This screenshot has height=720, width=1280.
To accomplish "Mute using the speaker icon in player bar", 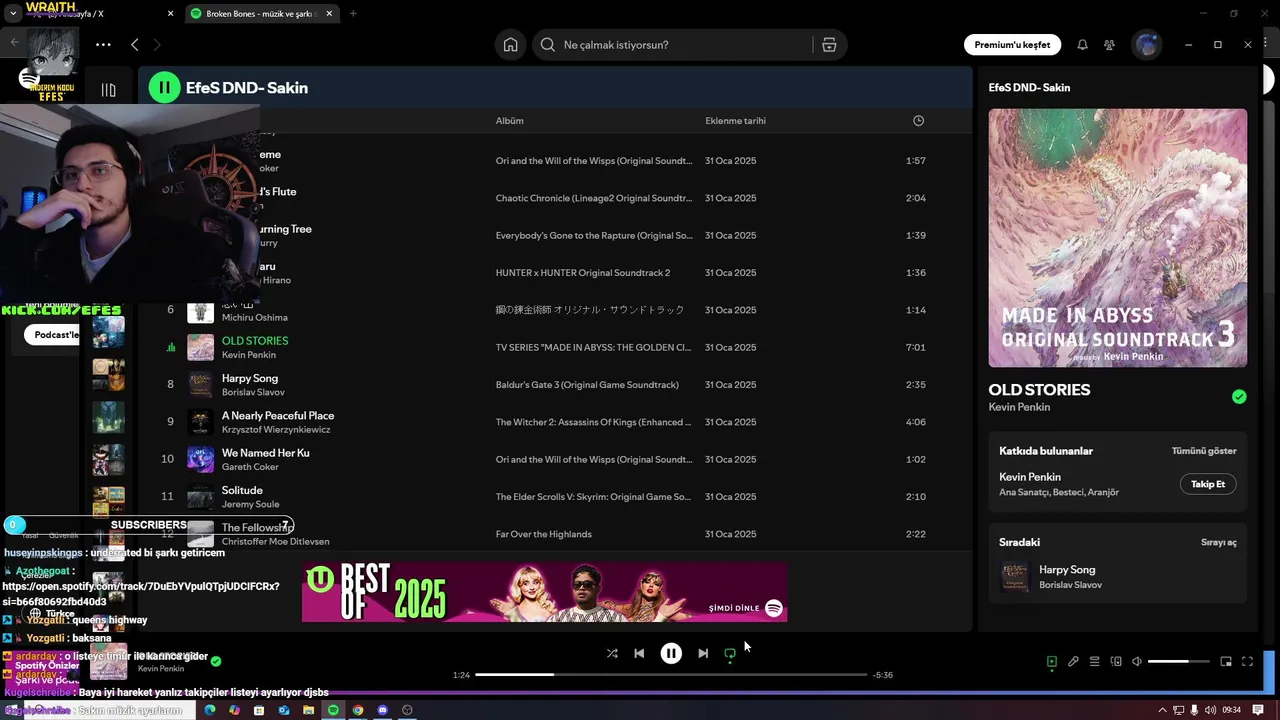I will coord(1136,662).
